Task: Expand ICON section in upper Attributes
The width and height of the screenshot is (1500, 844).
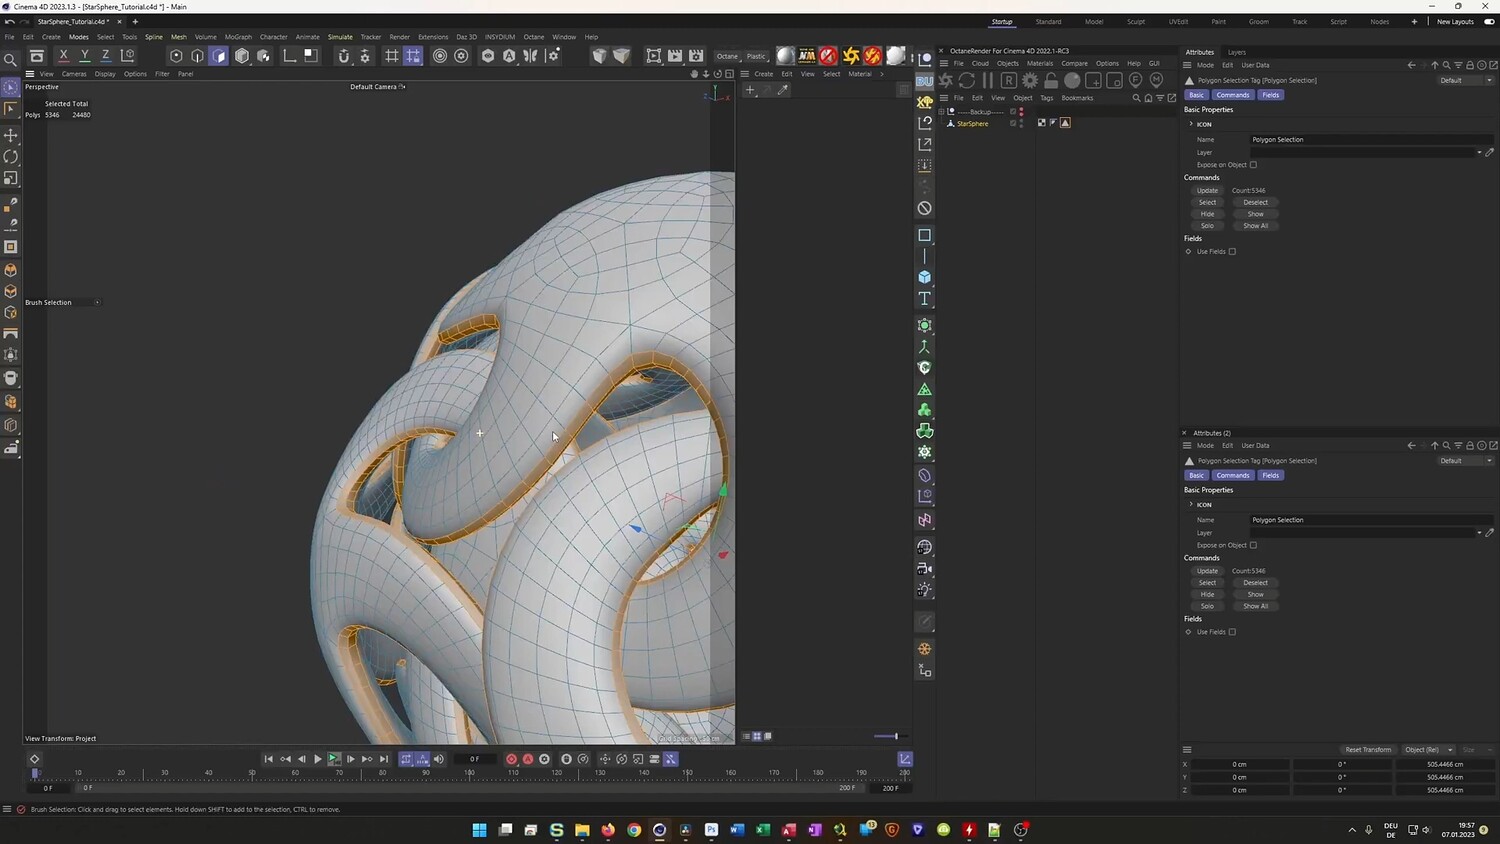Action: 1191,124
